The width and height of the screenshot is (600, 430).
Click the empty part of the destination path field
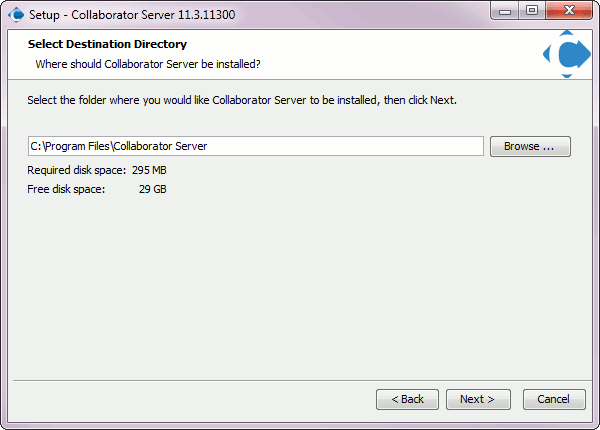[x=344, y=146]
